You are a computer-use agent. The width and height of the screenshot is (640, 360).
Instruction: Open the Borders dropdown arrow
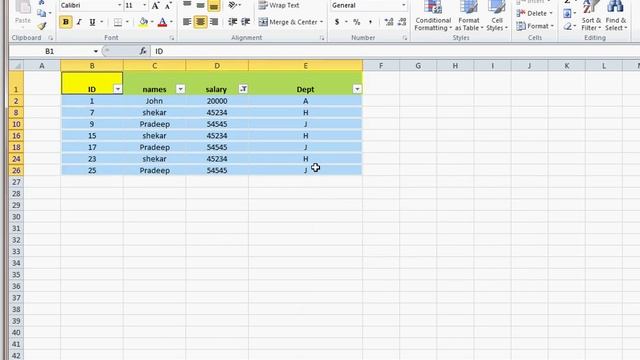[127, 22]
